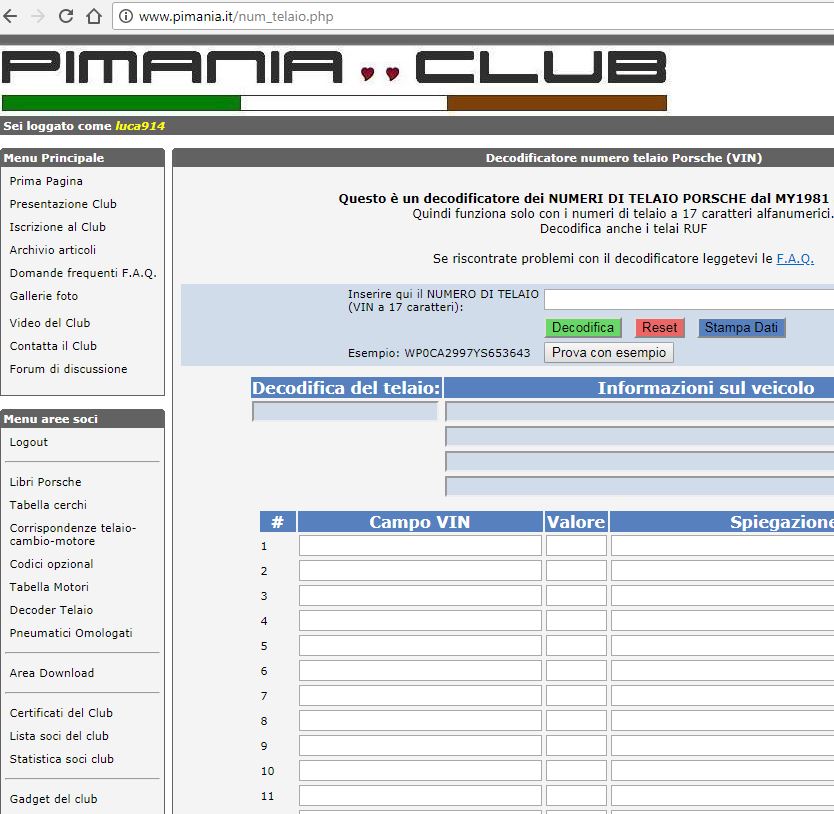Click the Menu Principale panel header
Image resolution: width=834 pixels, height=814 pixels.
82,158
